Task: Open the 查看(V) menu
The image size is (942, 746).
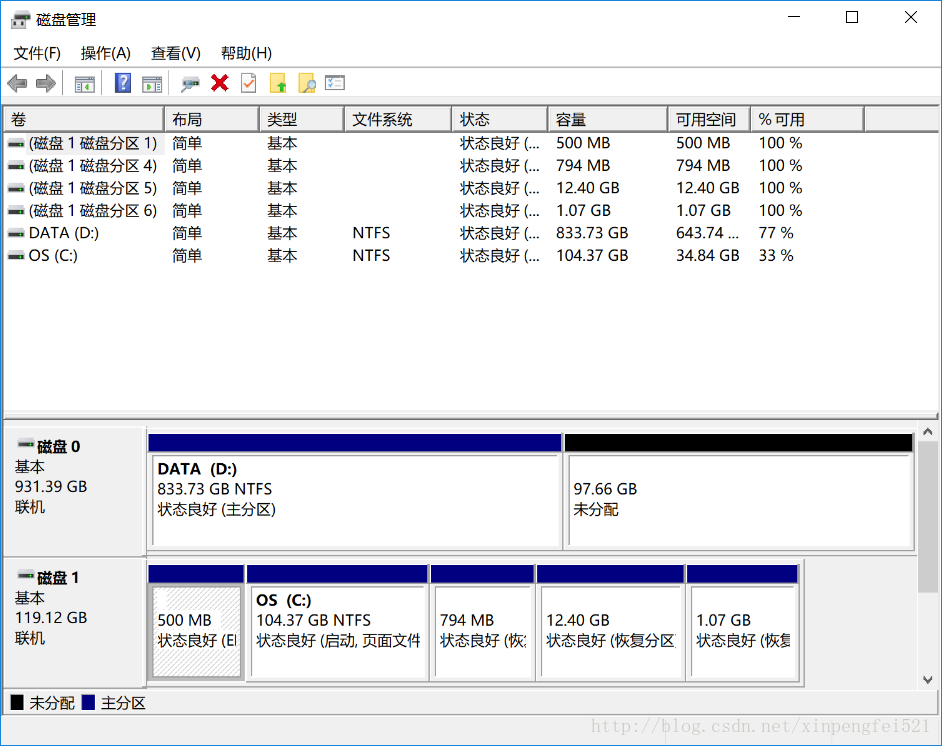Action: coord(175,53)
